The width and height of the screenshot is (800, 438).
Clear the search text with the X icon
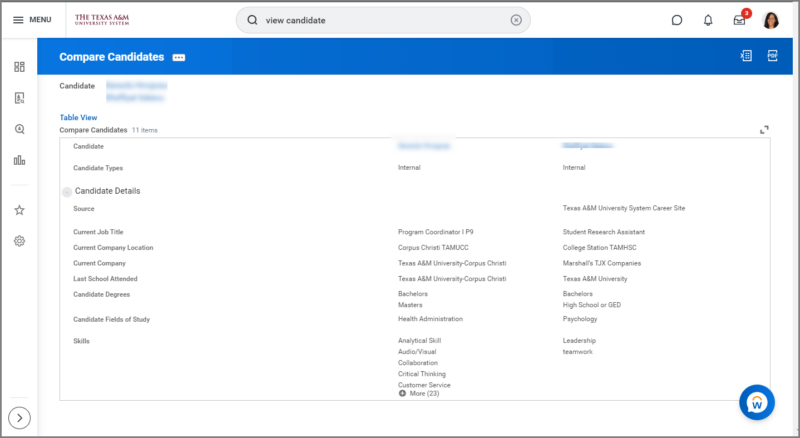tap(516, 20)
